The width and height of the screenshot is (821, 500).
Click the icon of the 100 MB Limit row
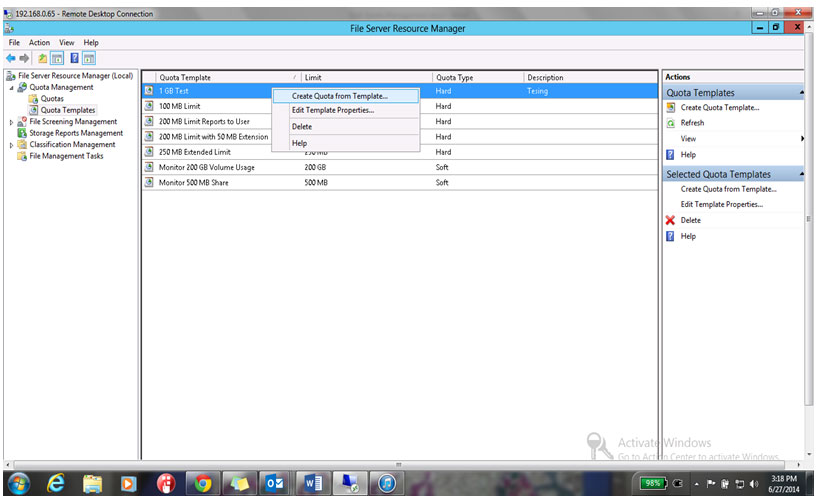coord(149,106)
